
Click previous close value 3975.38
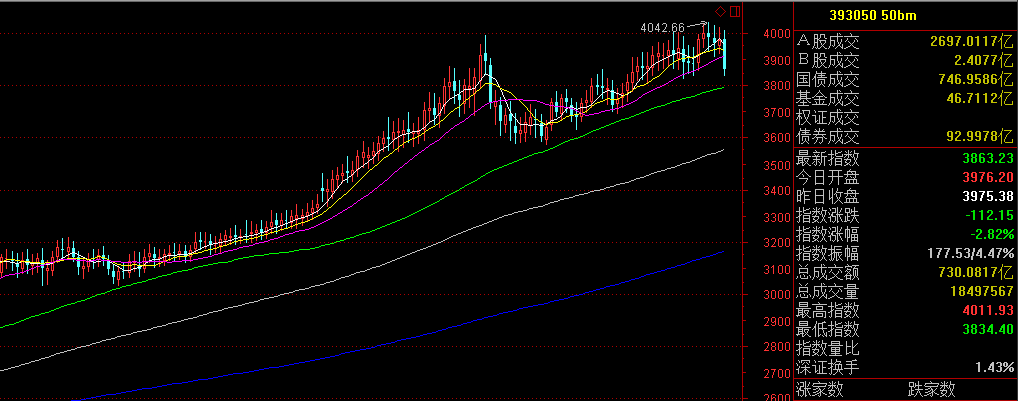tap(986, 195)
